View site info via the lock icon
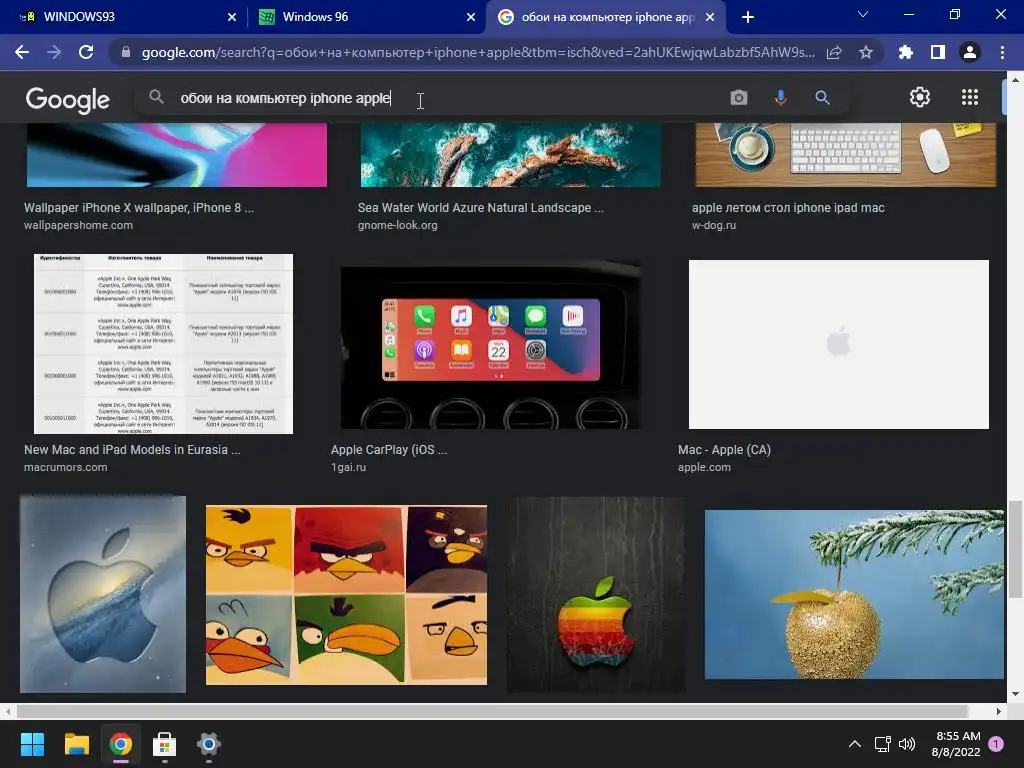Image resolution: width=1024 pixels, height=768 pixels. point(126,52)
